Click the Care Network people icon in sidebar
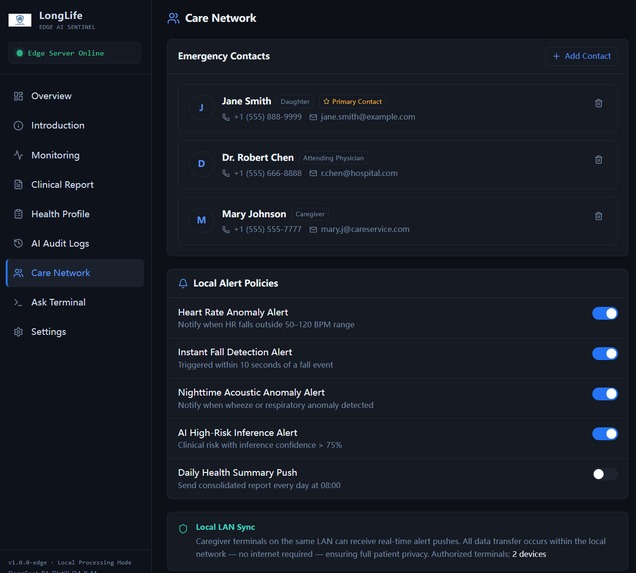The height and width of the screenshot is (573, 636). coord(18,273)
